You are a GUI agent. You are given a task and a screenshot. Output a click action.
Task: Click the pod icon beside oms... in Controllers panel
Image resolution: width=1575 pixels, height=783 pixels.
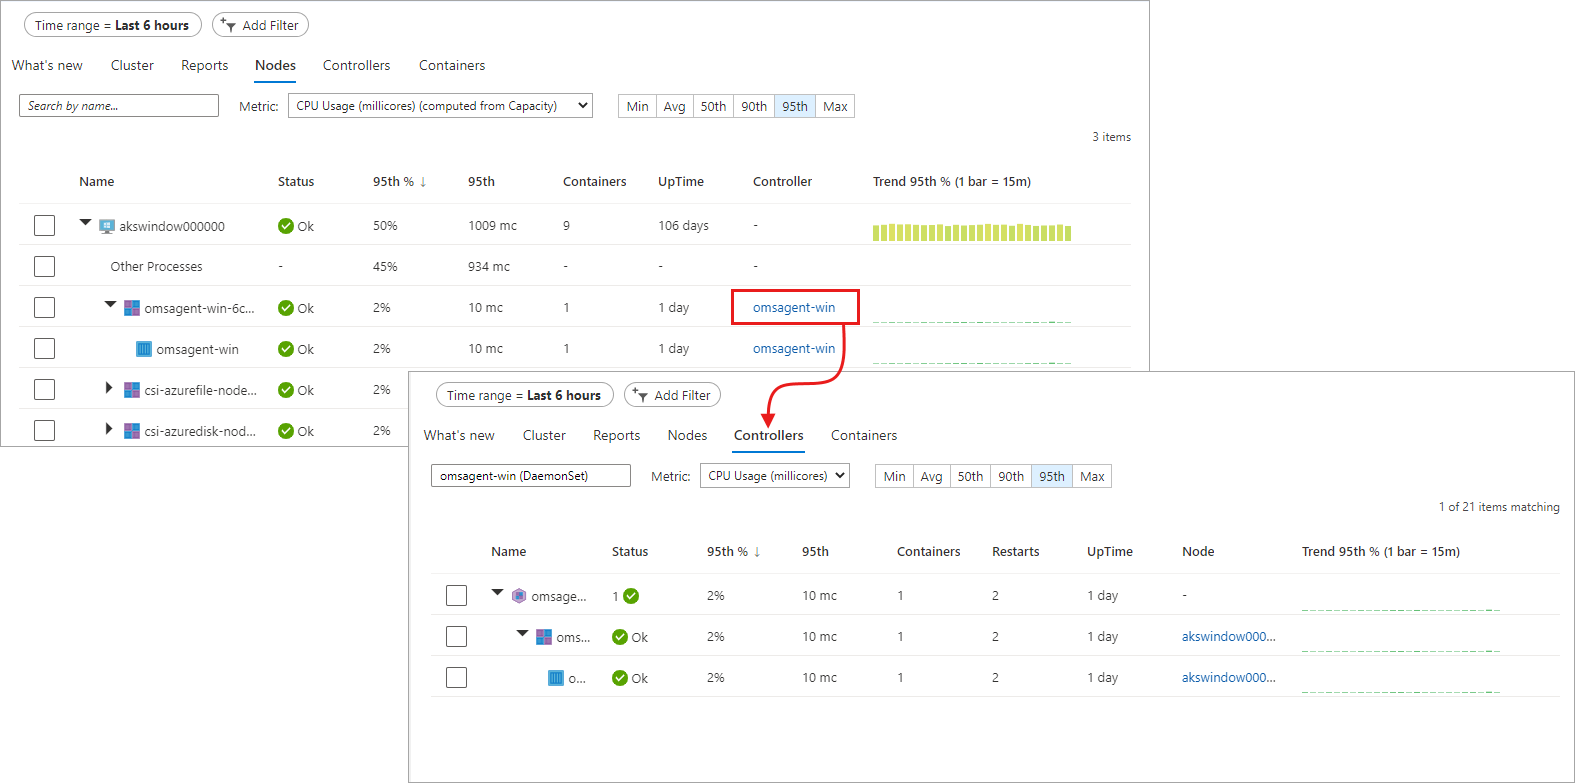[544, 637]
